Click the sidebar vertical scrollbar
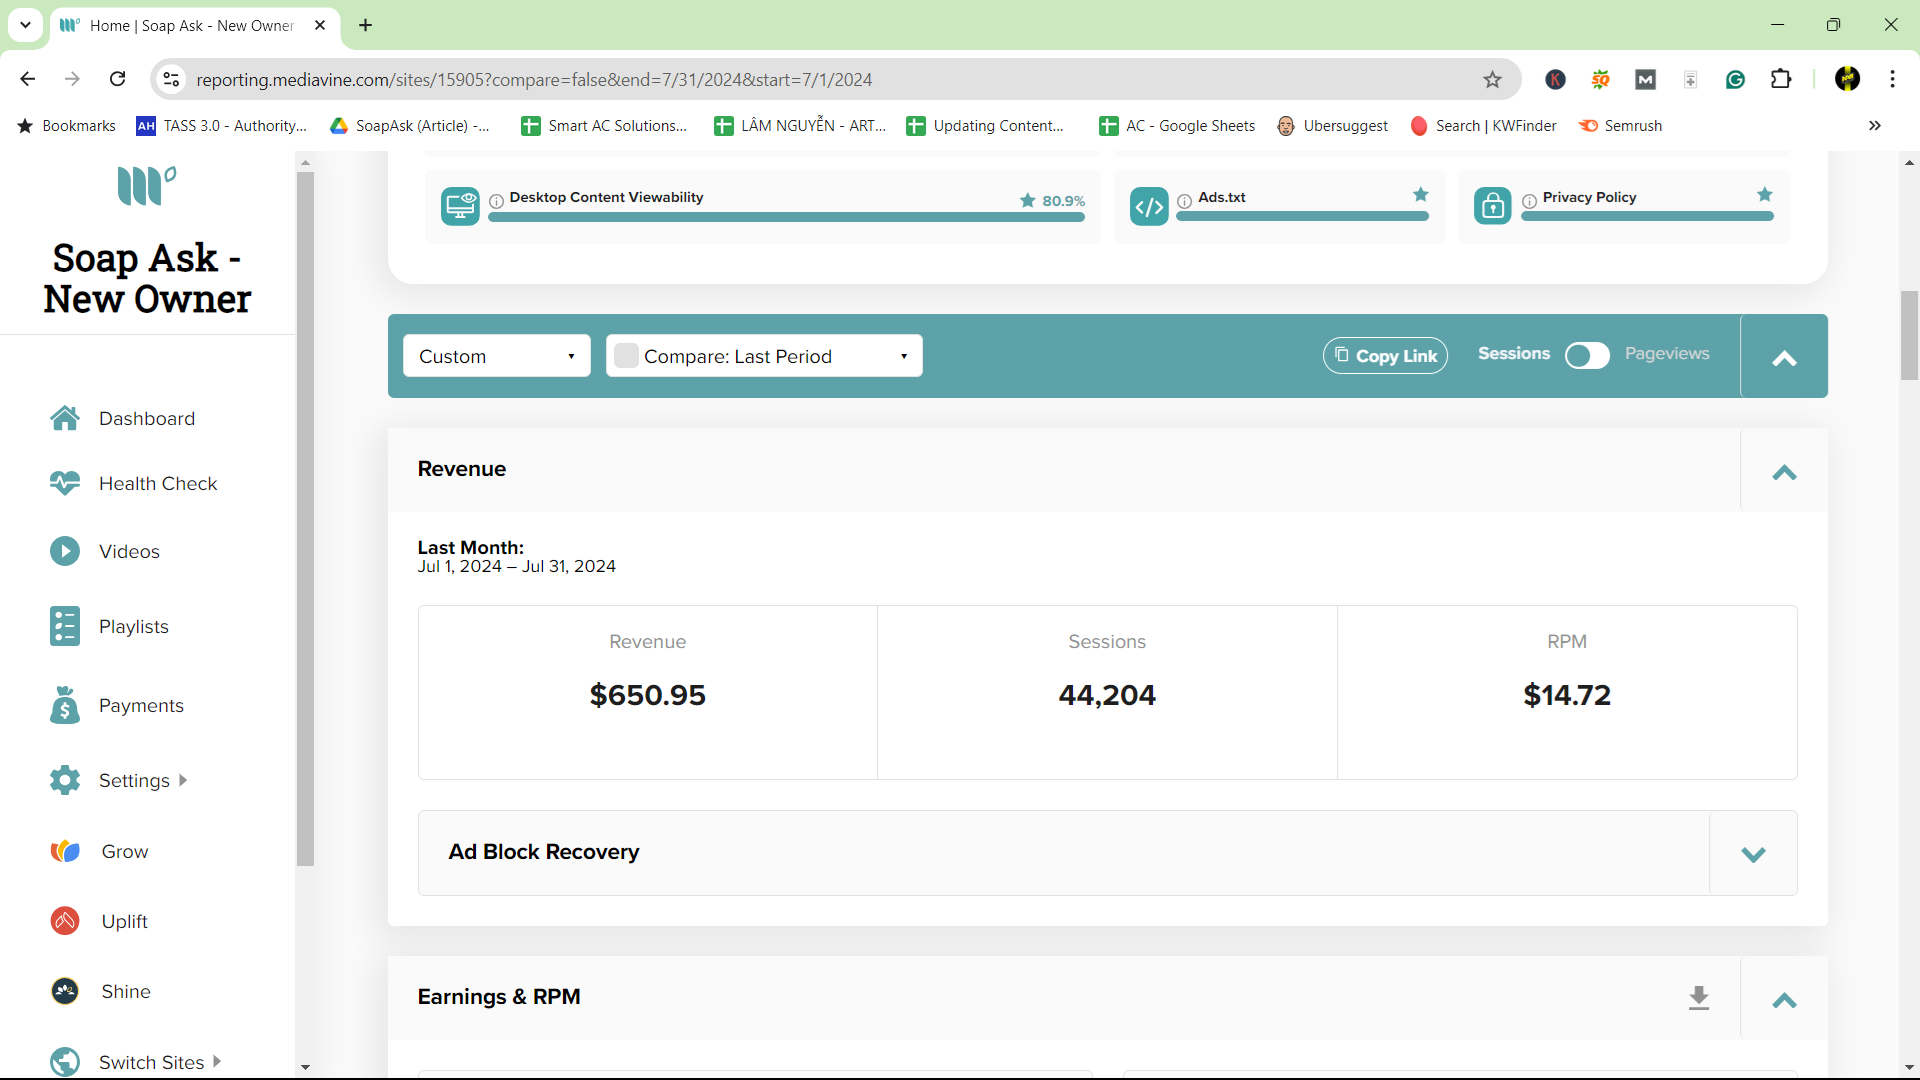 306,519
